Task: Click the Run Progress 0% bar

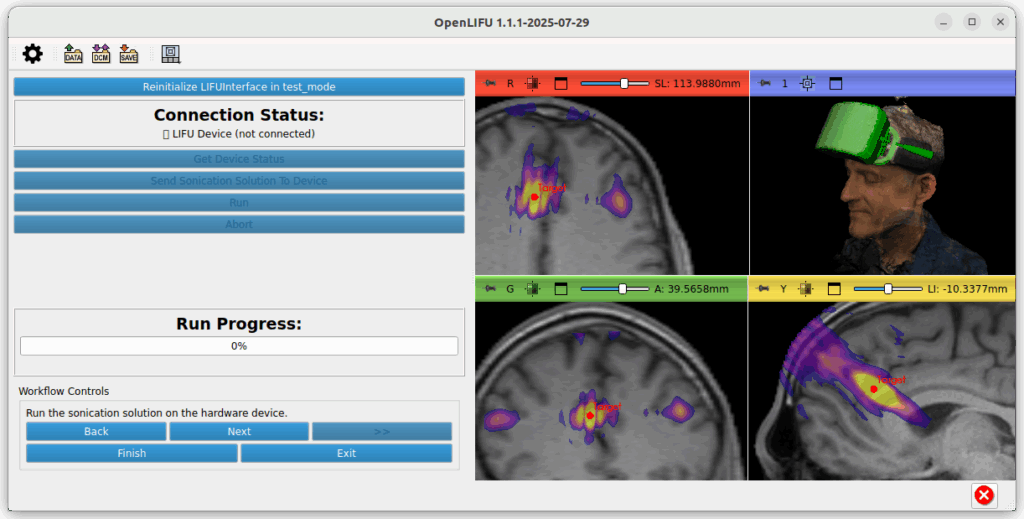Action: pyautogui.click(x=239, y=346)
